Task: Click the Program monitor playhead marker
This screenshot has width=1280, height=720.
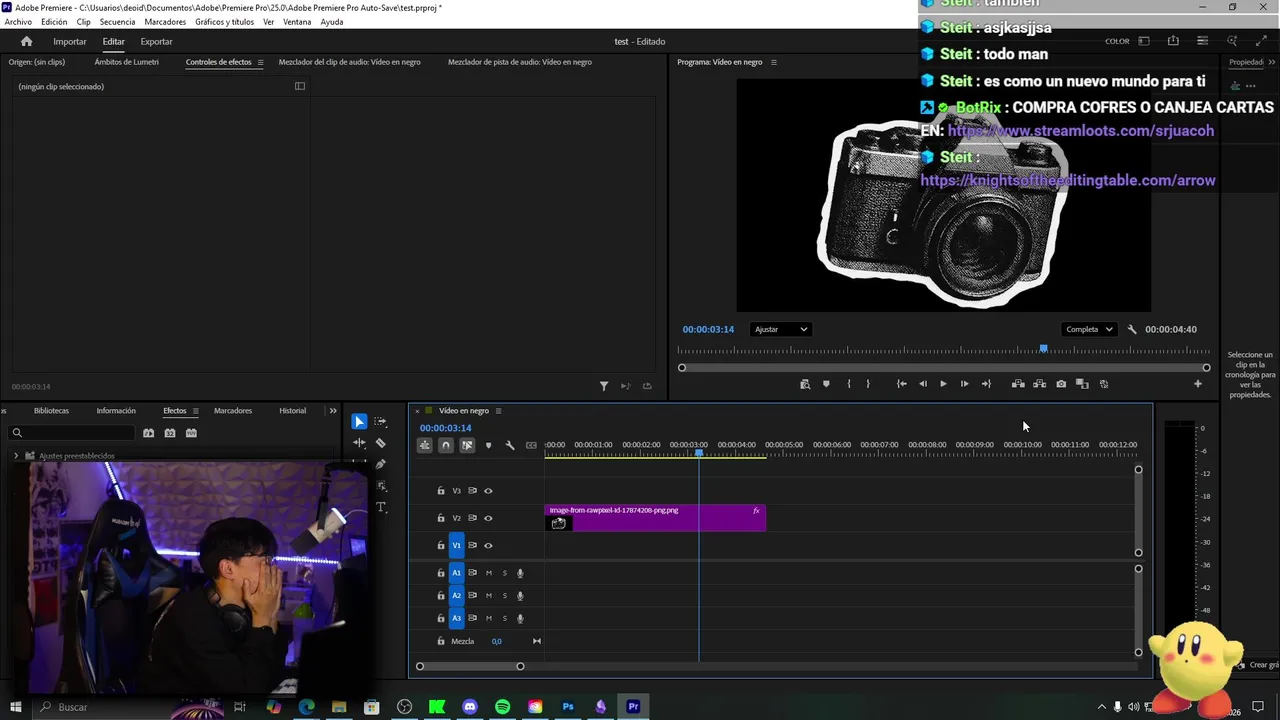Action: coord(1043,349)
